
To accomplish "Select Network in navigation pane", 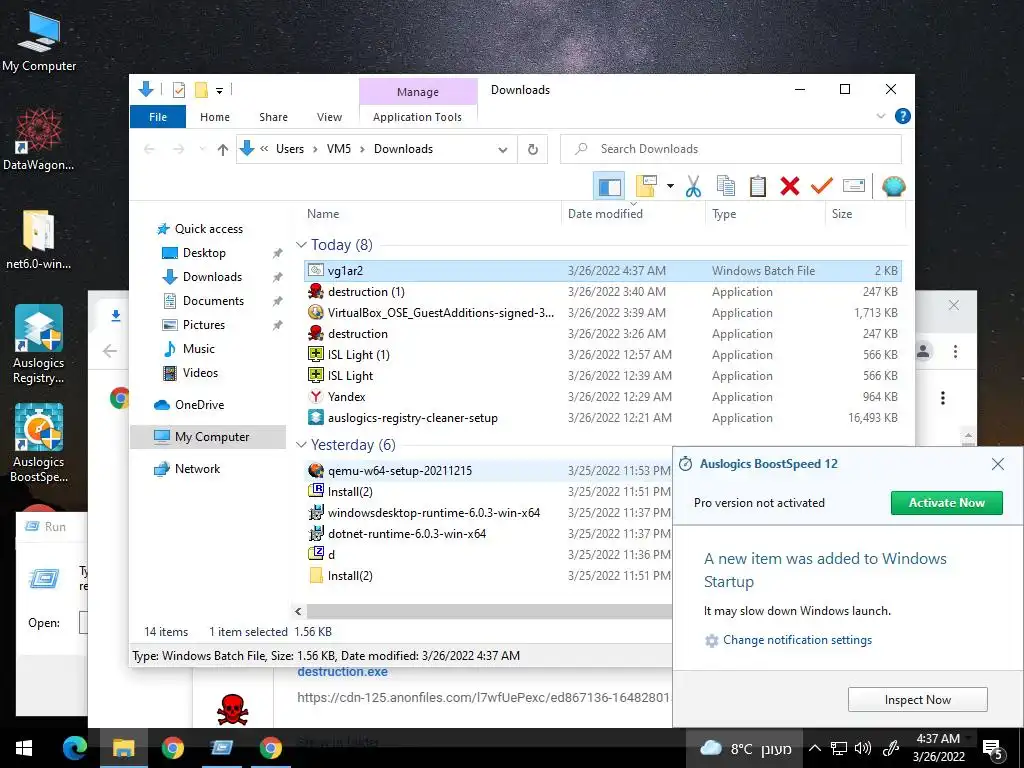I will [197, 469].
